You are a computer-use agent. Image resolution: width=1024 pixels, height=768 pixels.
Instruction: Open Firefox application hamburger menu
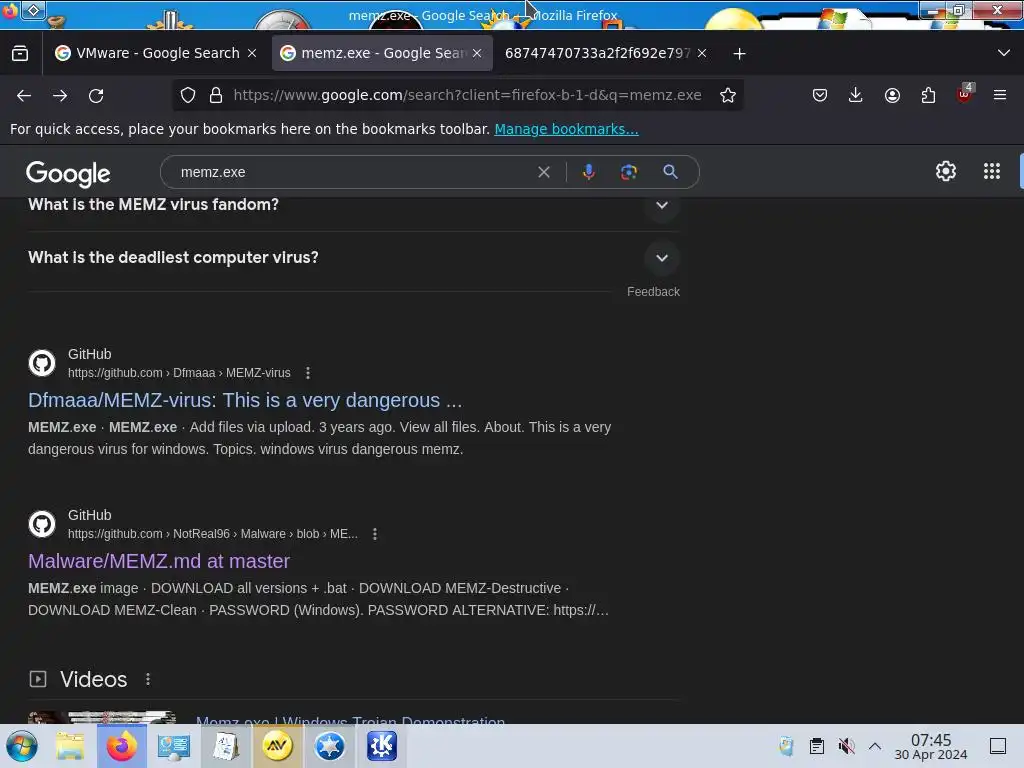pyautogui.click(x=1000, y=95)
